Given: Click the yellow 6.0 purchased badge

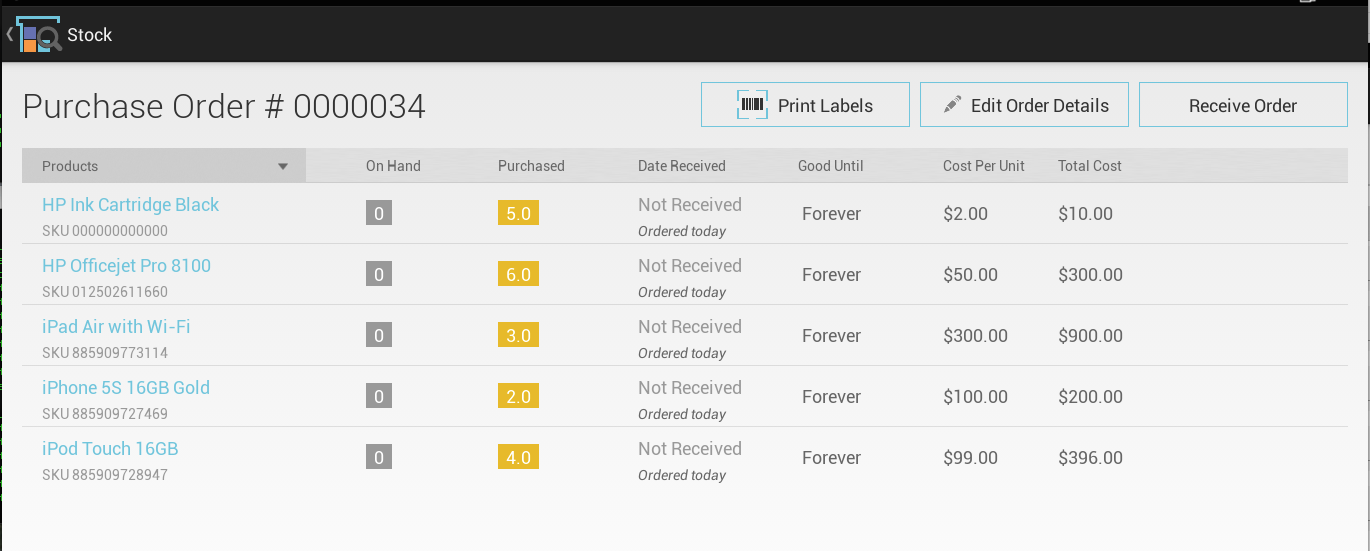Looking at the screenshot, I should coord(518,274).
